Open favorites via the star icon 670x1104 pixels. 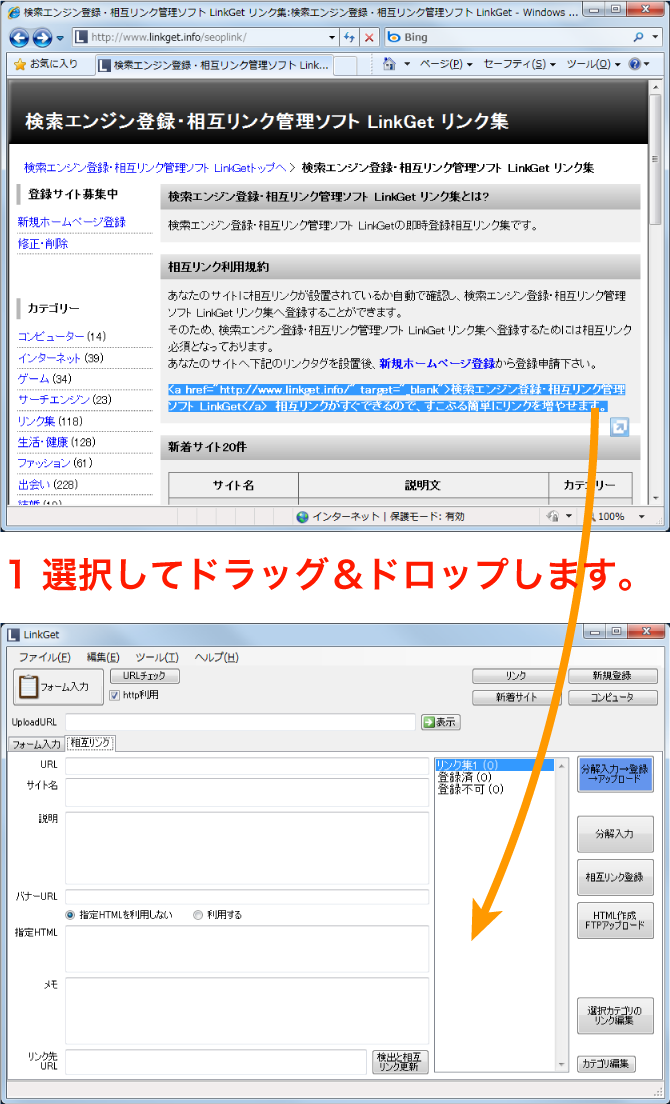point(20,64)
